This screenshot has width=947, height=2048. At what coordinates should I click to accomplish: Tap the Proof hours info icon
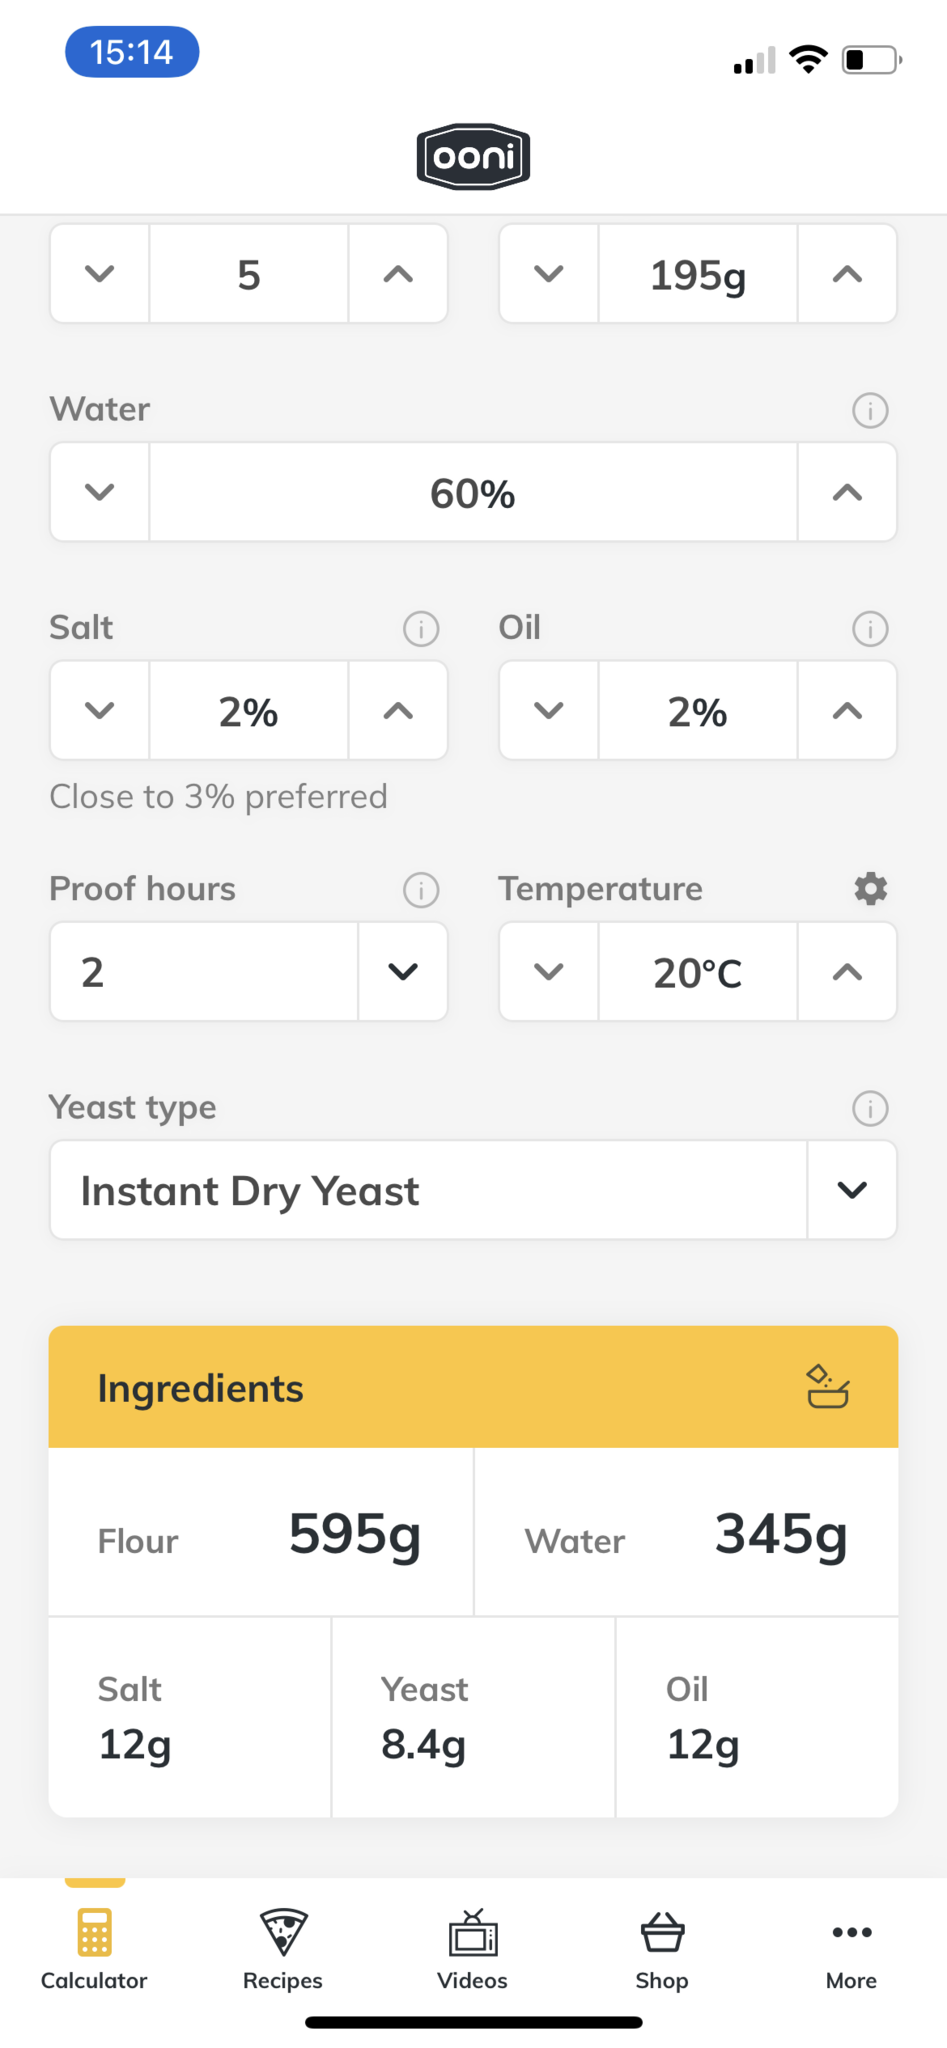click(421, 890)
